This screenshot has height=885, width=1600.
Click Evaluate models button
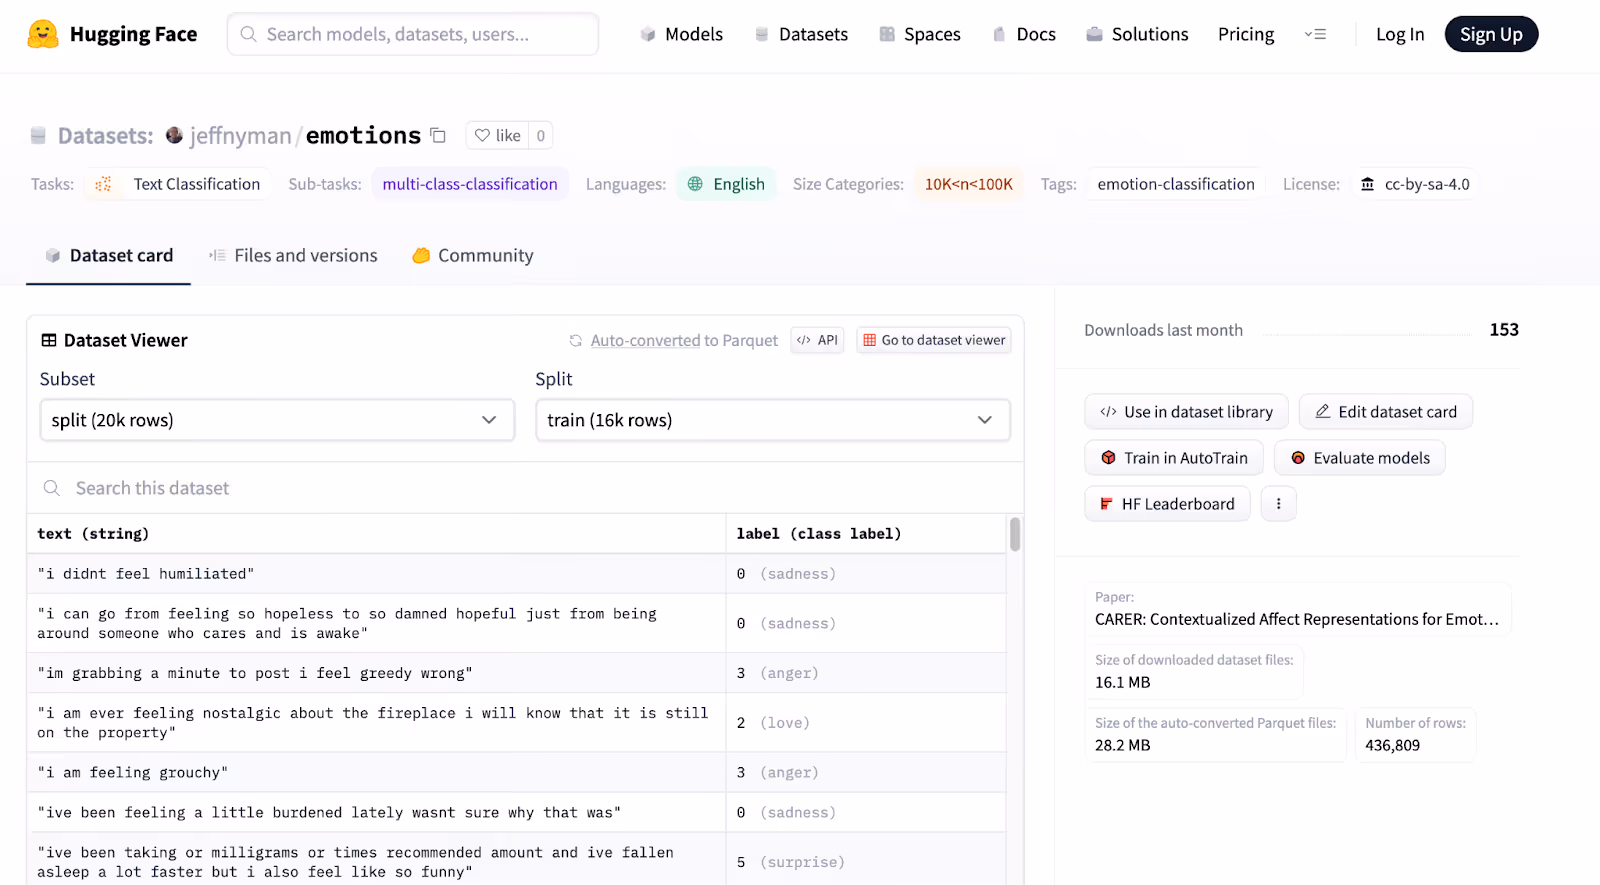coord(1359,458)
